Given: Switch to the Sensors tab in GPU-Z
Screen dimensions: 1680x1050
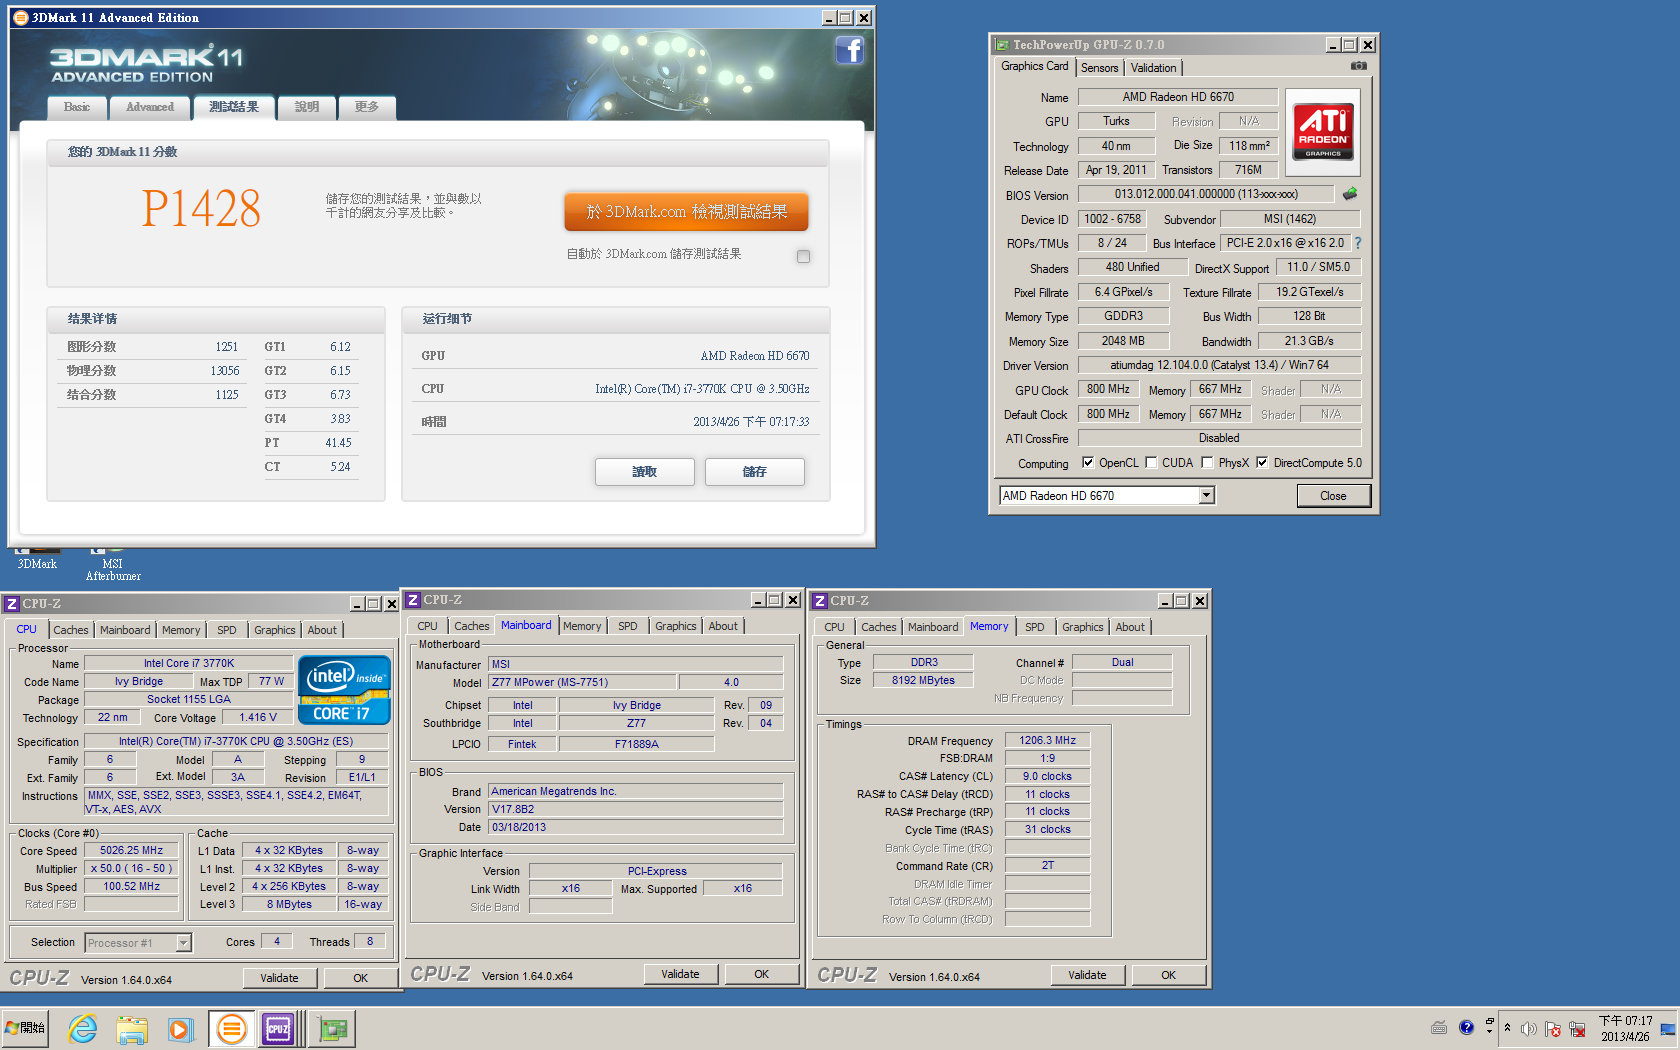Looking at the screenshot, I should point(1099,68).
